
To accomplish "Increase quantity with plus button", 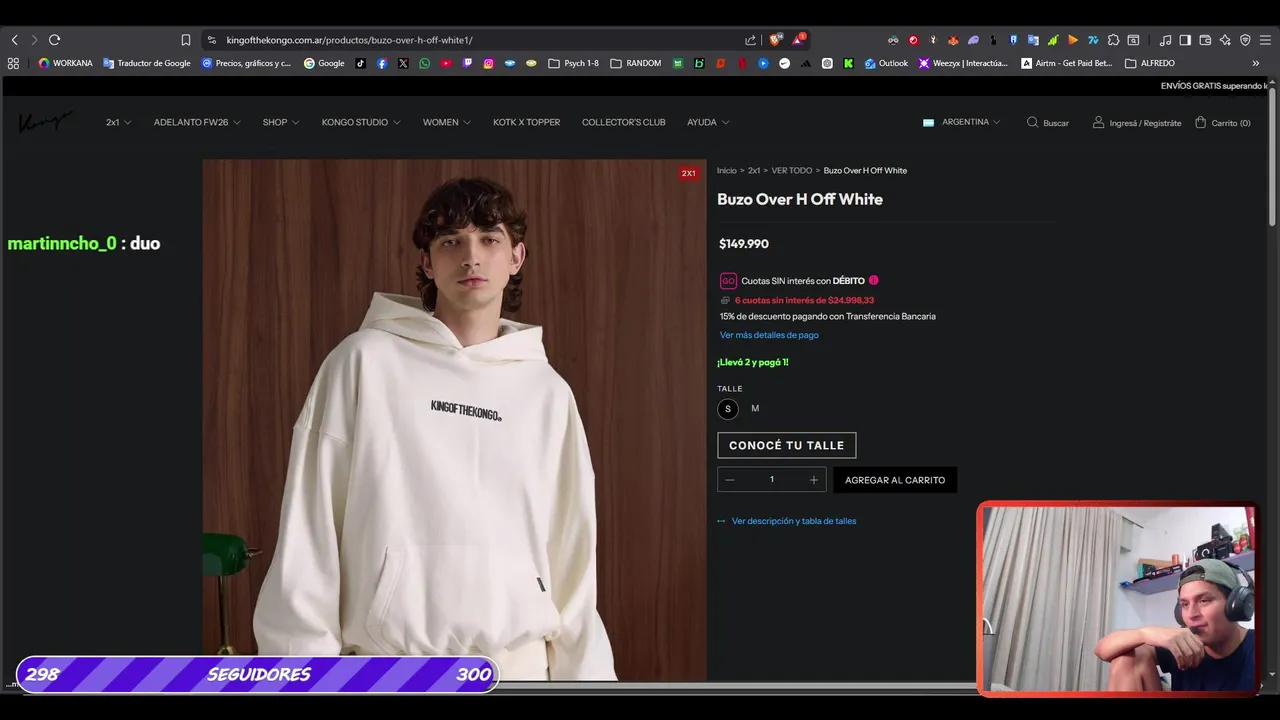I will click(x=813, y=480).
